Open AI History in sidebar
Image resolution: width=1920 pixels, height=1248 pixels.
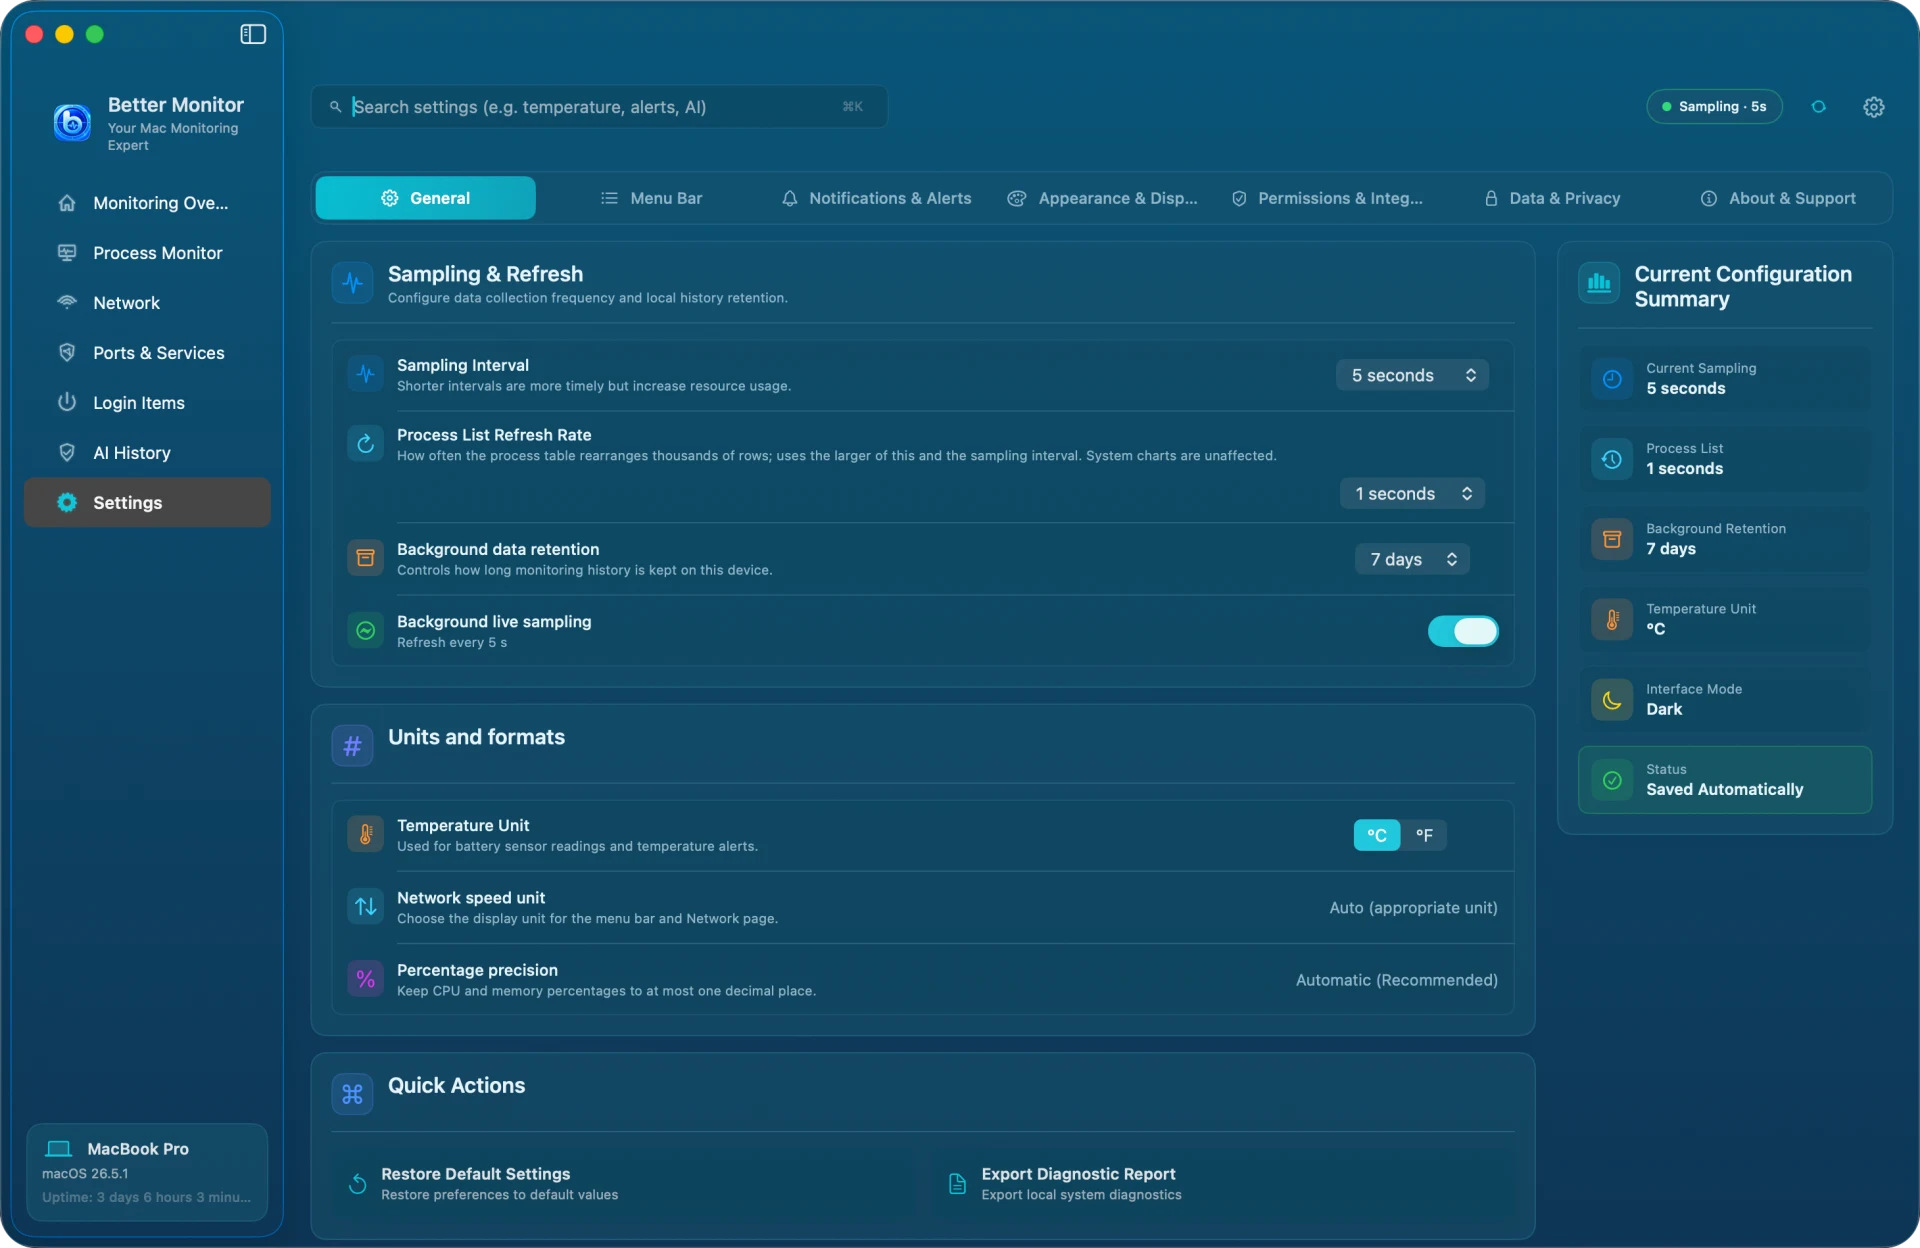147,453
